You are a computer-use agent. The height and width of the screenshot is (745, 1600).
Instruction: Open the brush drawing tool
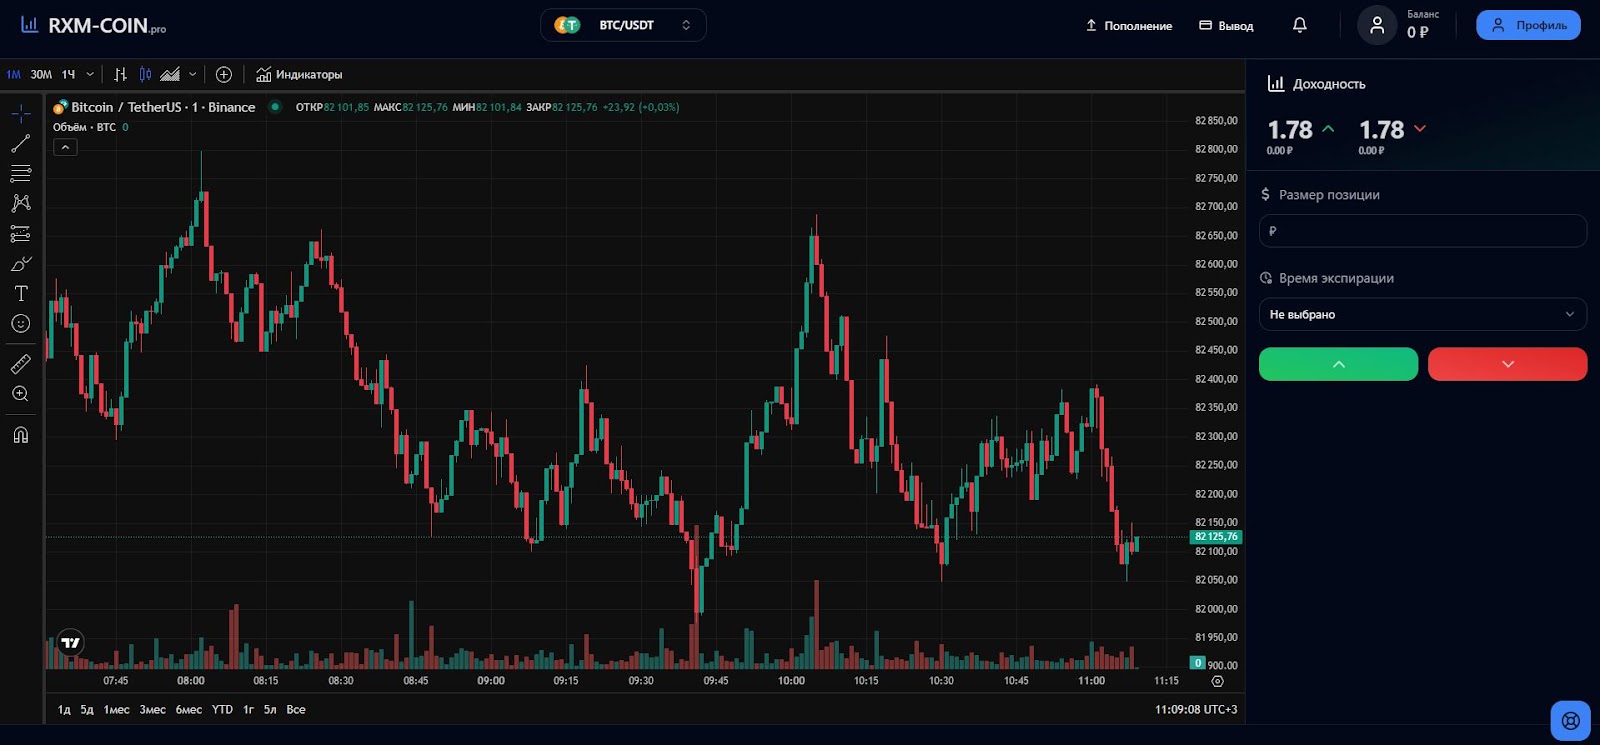(x=20, y=264)
